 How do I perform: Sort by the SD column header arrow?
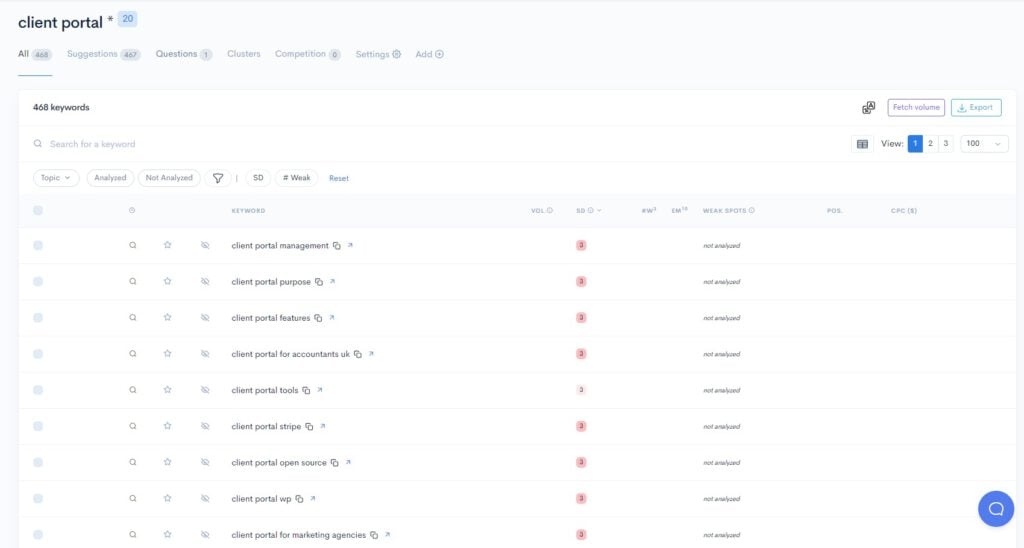tap(599, 211)
